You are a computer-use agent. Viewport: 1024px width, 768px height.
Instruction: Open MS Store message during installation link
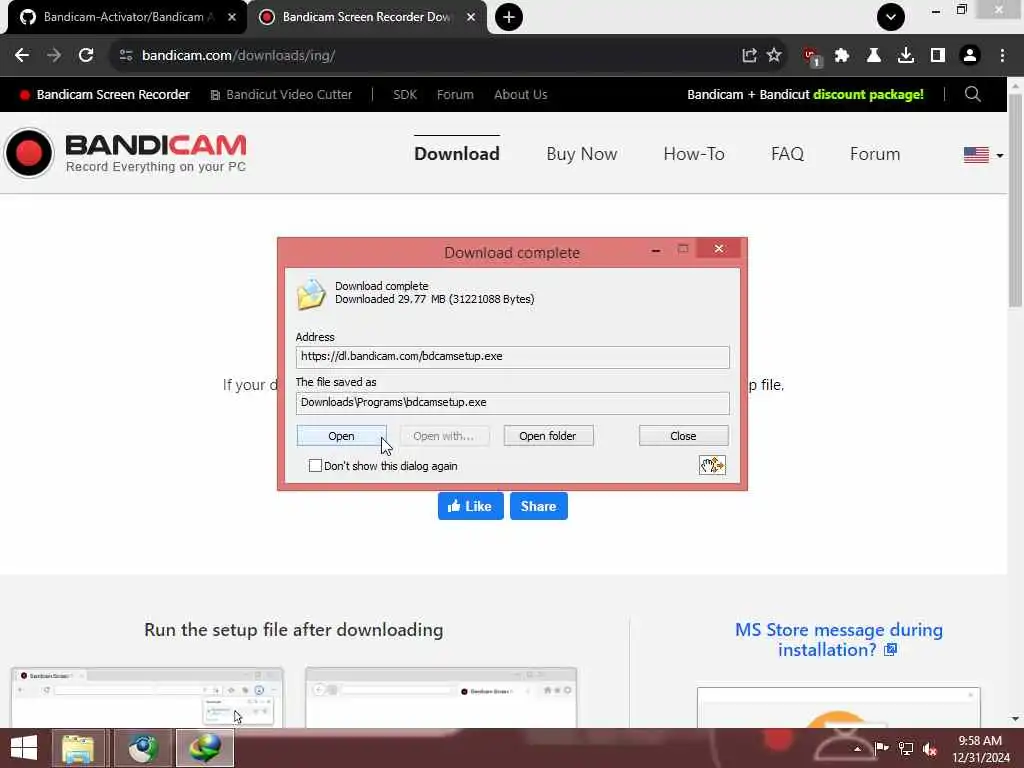839,639
